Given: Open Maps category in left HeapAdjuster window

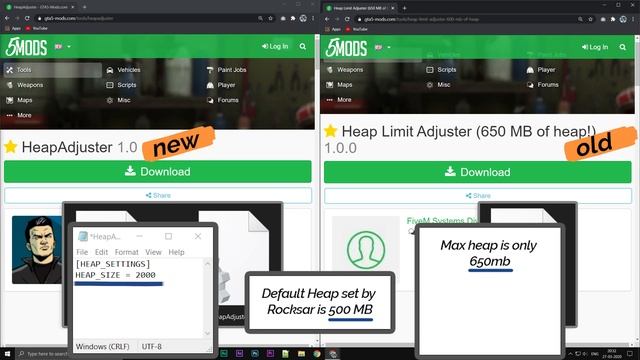Looking at the screenshot, I should point(19,100).
